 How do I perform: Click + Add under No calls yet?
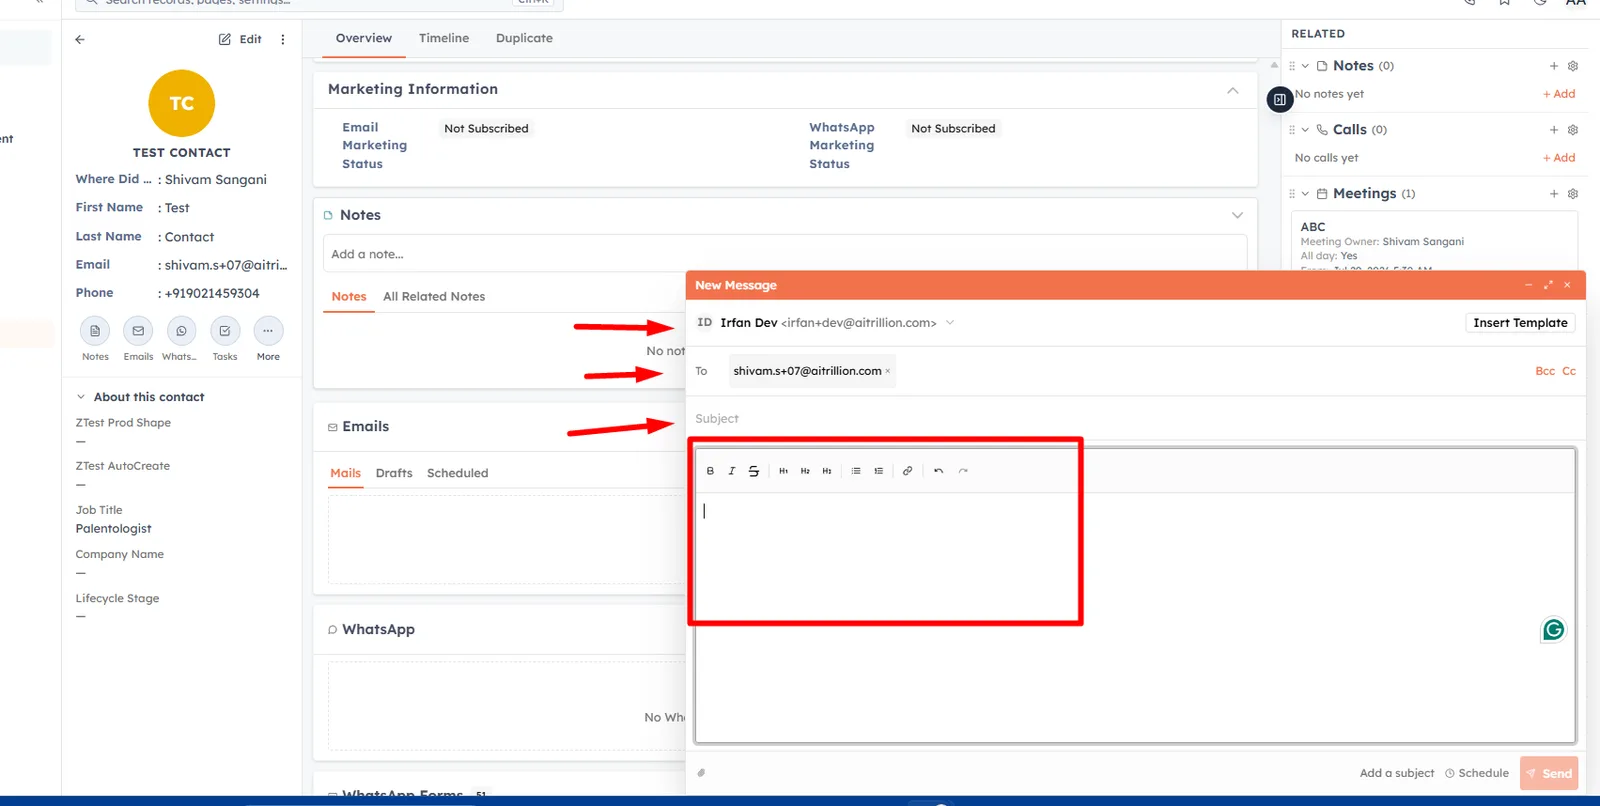click(1559, 158)
